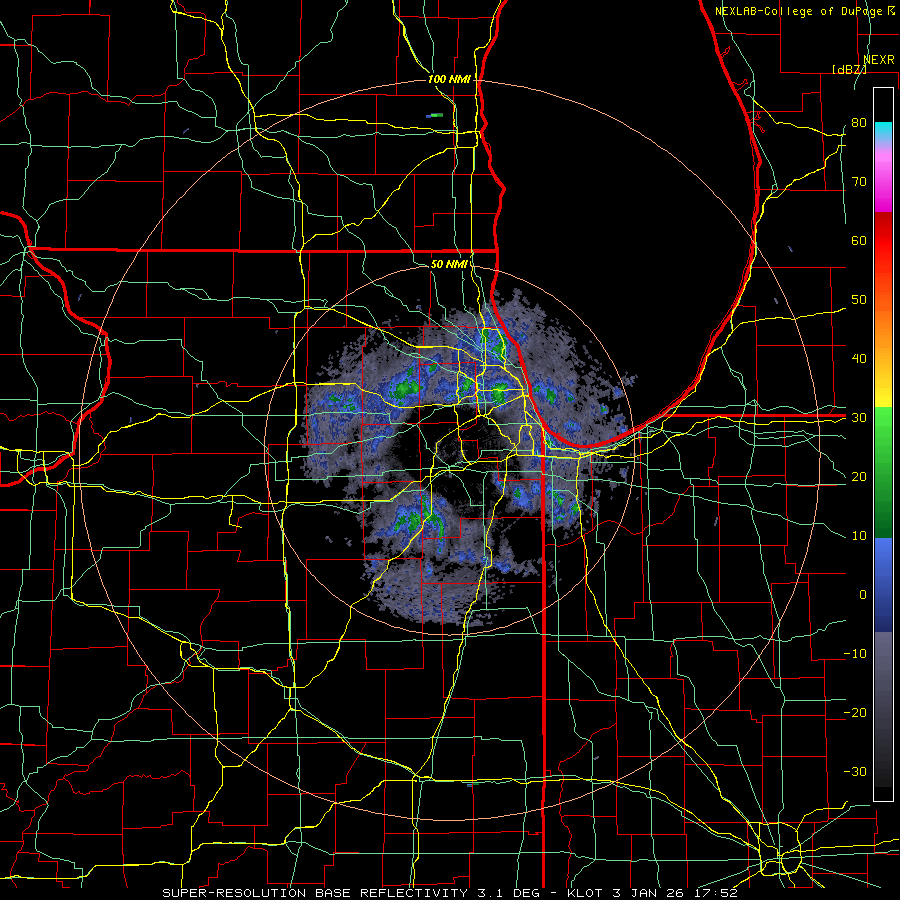Click the '100 NMI' range ring label
The image size is (900, 900).
[449, 79]
